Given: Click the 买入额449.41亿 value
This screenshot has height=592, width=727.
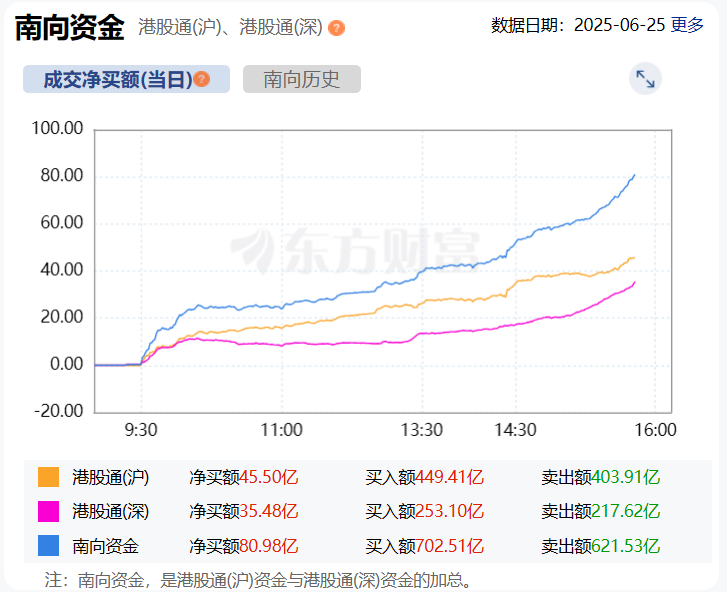Looking at the screenshot, I should 425,477.
